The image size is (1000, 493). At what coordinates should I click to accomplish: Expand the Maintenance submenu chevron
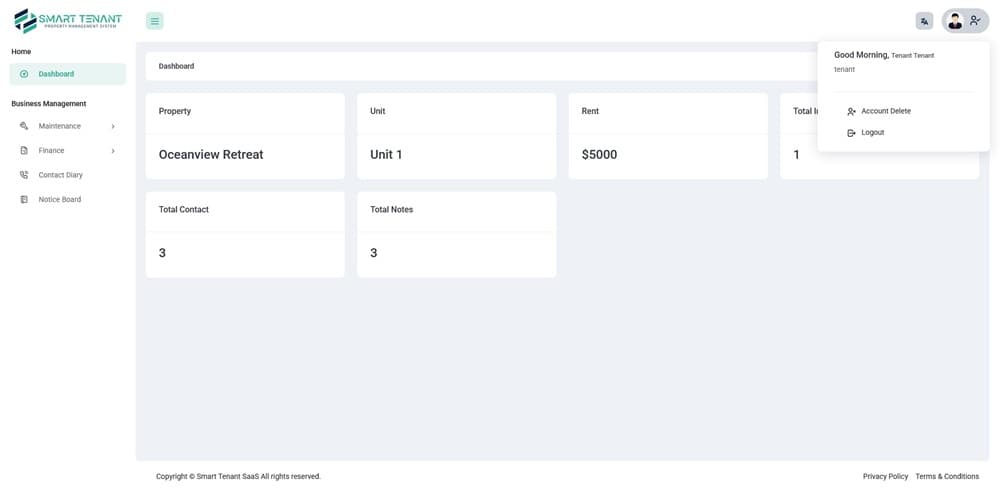[x=113, y=126]
